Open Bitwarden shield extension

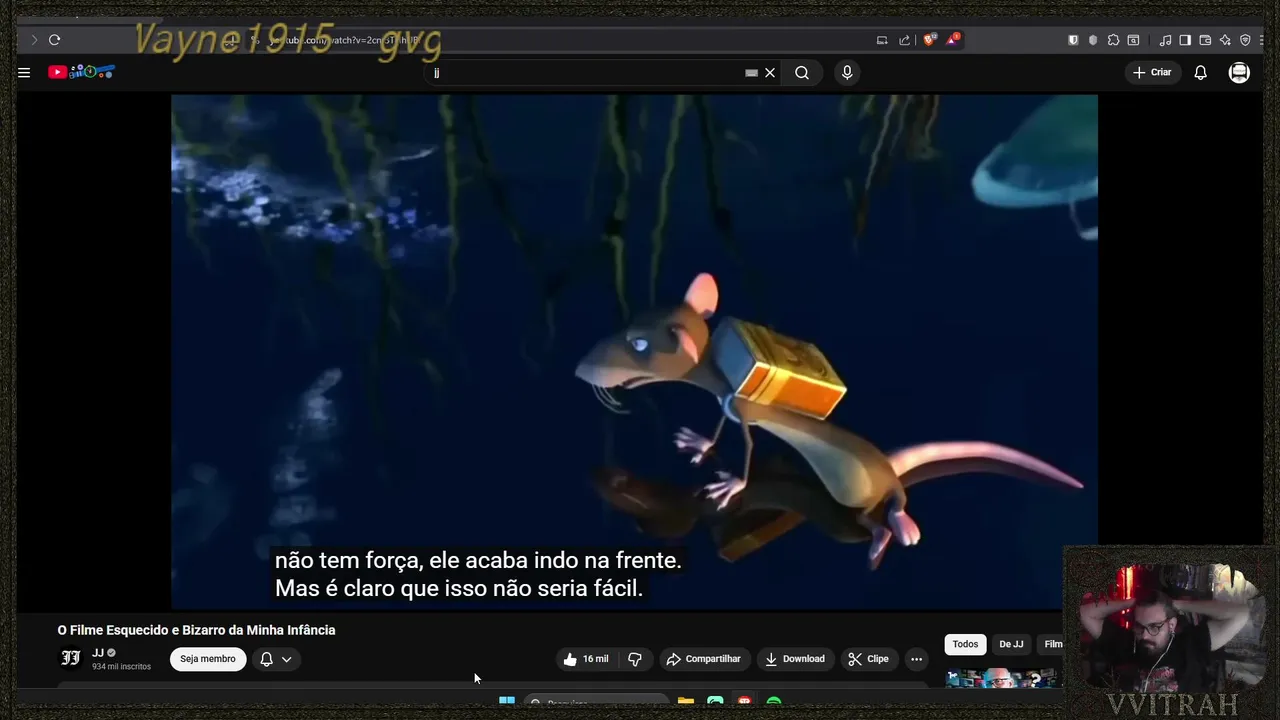coord(1073,40)
